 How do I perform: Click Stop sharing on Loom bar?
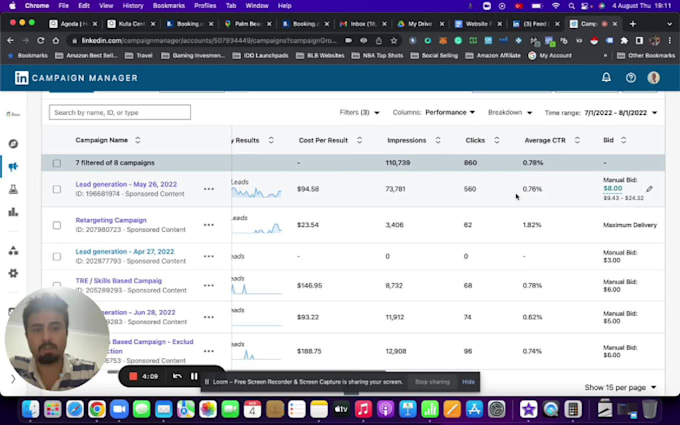click(x=432, y=382)
